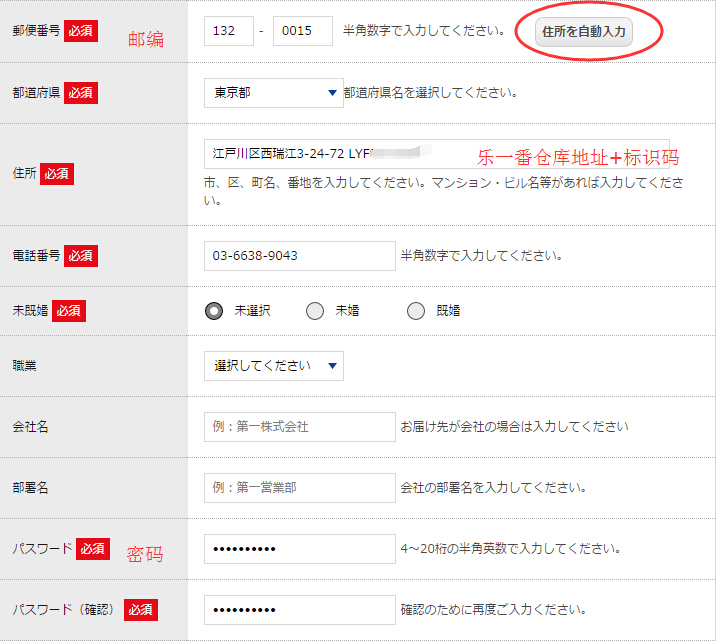
Task: Click the second postal code field containing 0015
Action: 302,31
